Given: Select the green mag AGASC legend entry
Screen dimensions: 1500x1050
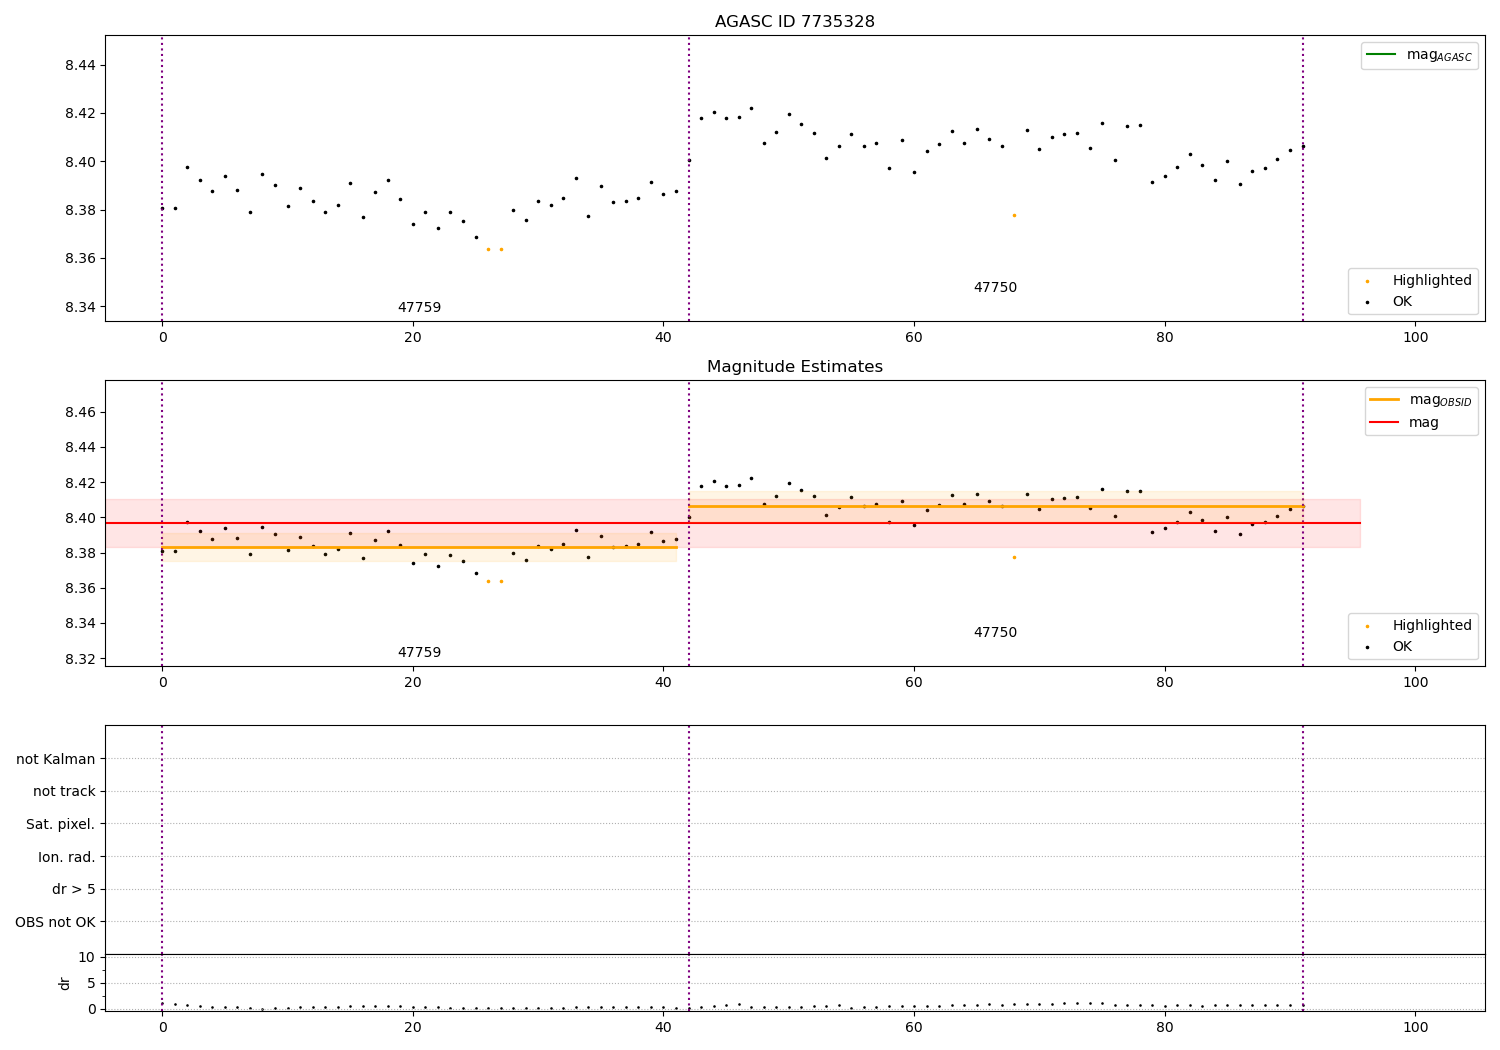Looking at the screenshot, I should (1419, 55).
